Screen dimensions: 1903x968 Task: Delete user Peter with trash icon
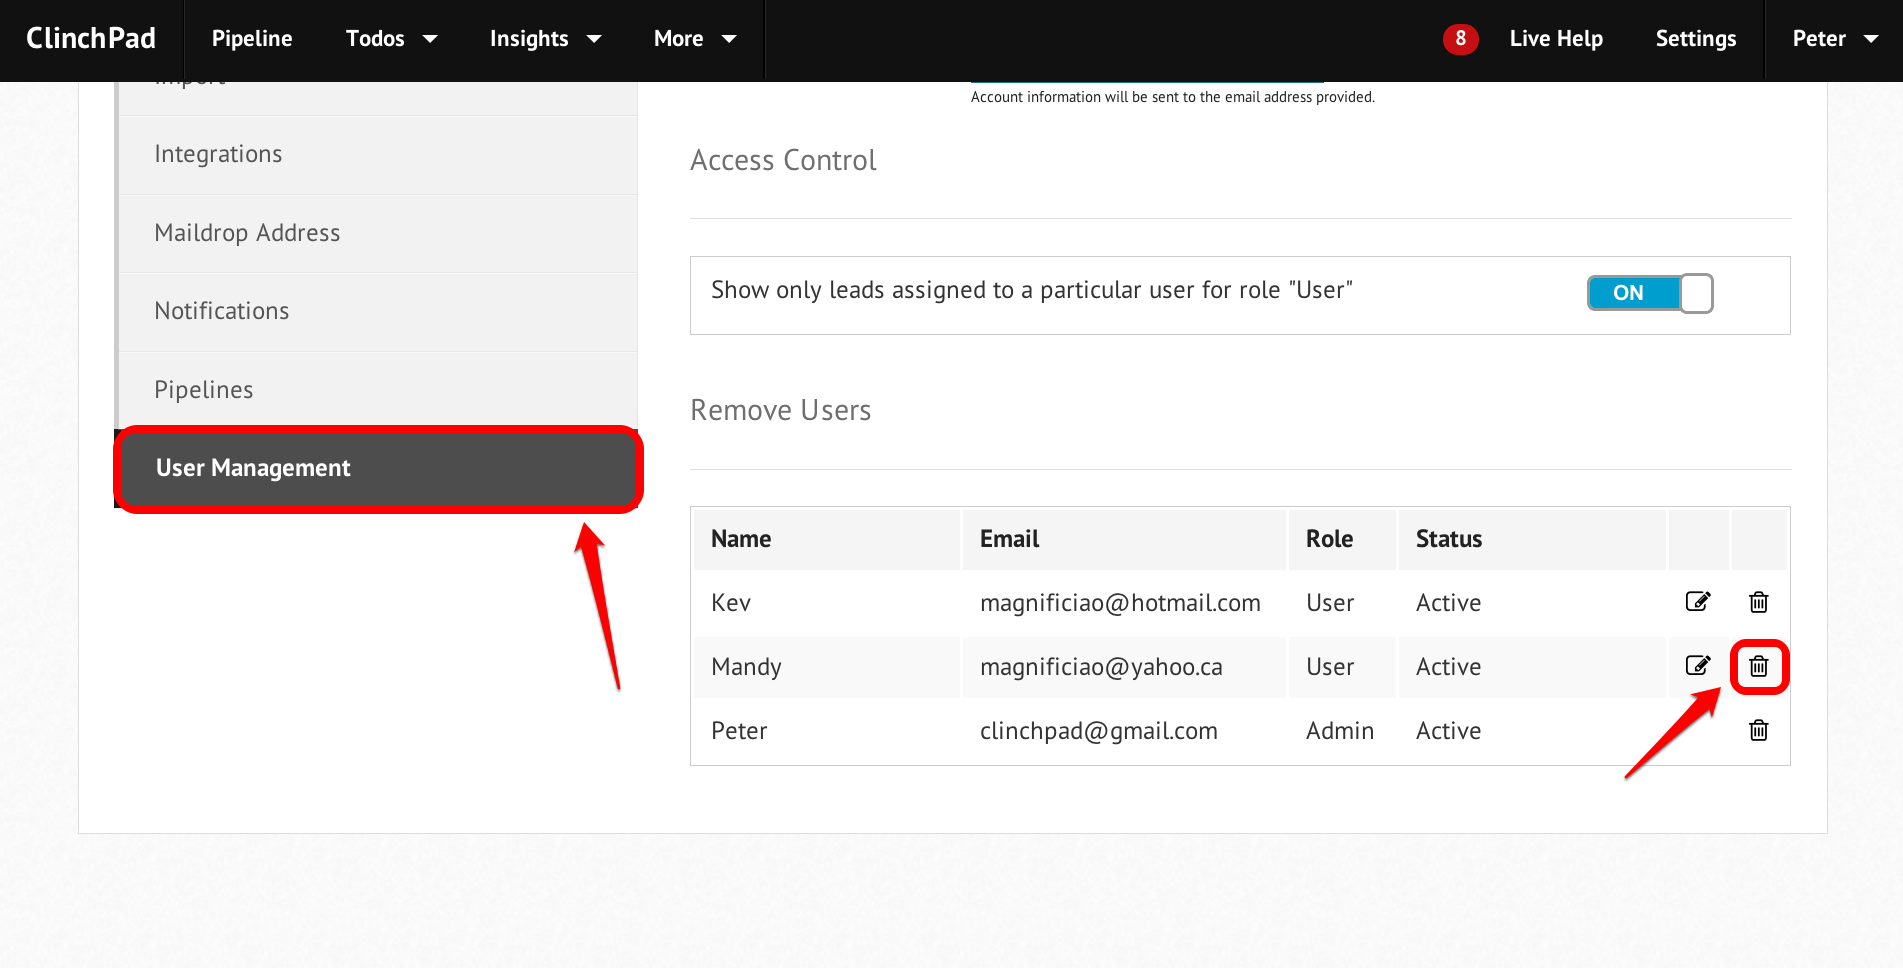(x=1759, y=730)
